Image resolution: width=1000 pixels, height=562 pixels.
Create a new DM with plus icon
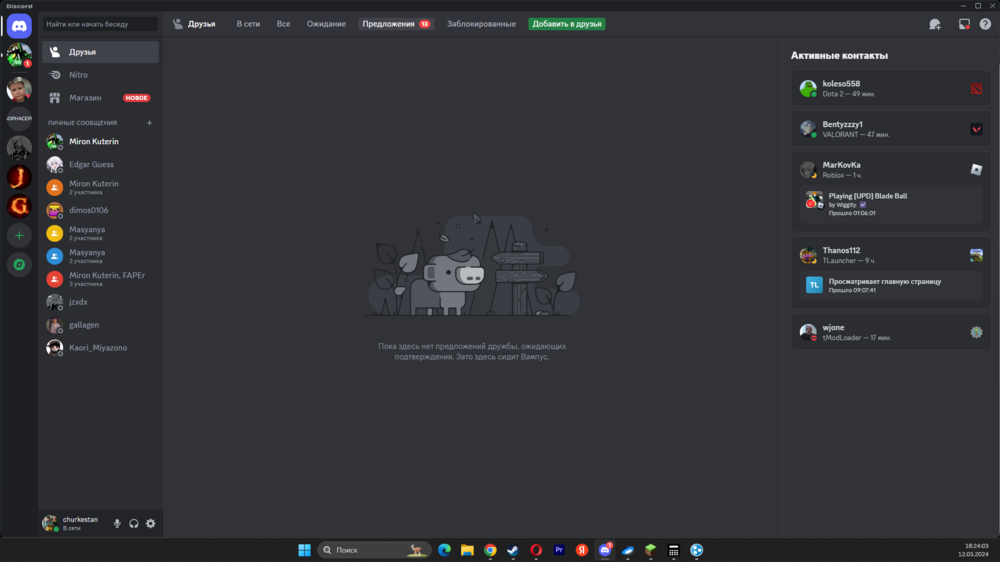[x=149, y=122]
